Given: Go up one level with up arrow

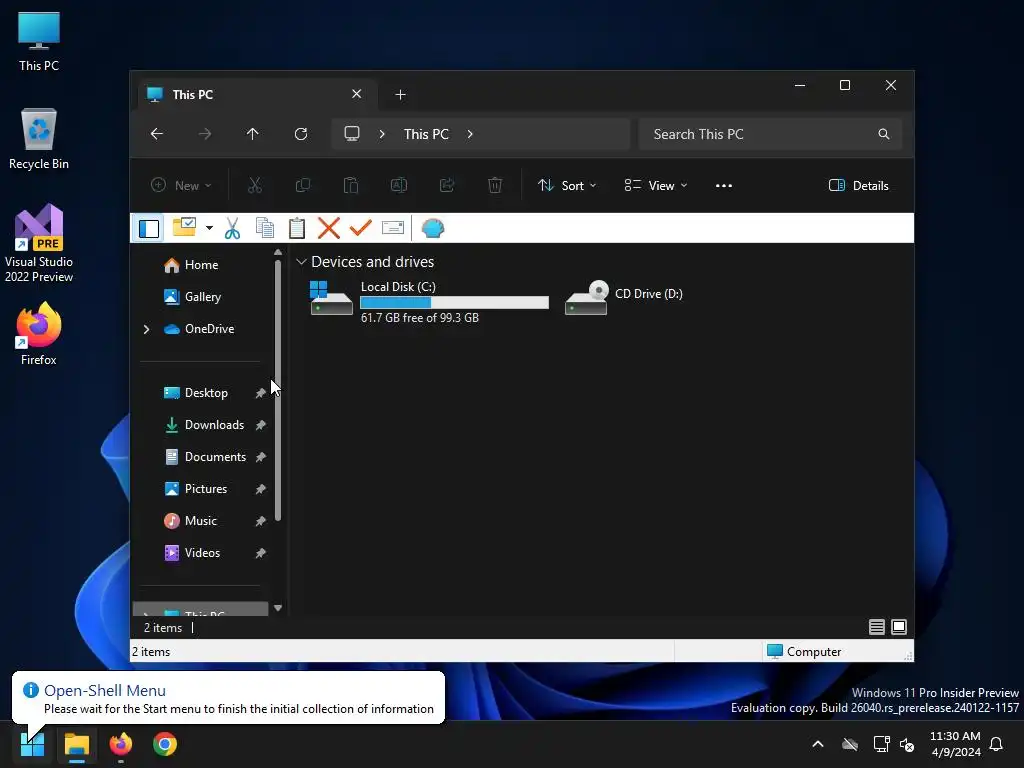Looking at the screenshot, I should (x=253, y=134).
